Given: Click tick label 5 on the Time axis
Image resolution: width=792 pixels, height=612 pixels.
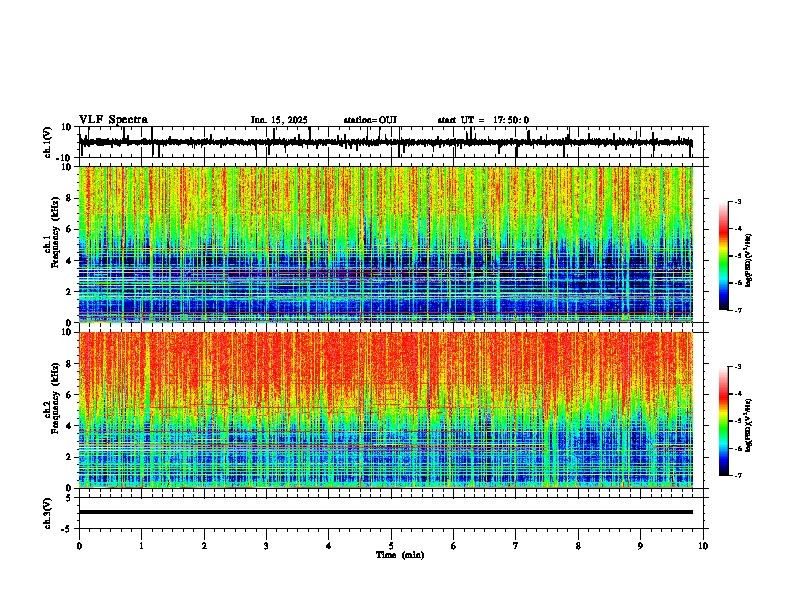Looking at the screenshot, I should click(x=391, y=546).
